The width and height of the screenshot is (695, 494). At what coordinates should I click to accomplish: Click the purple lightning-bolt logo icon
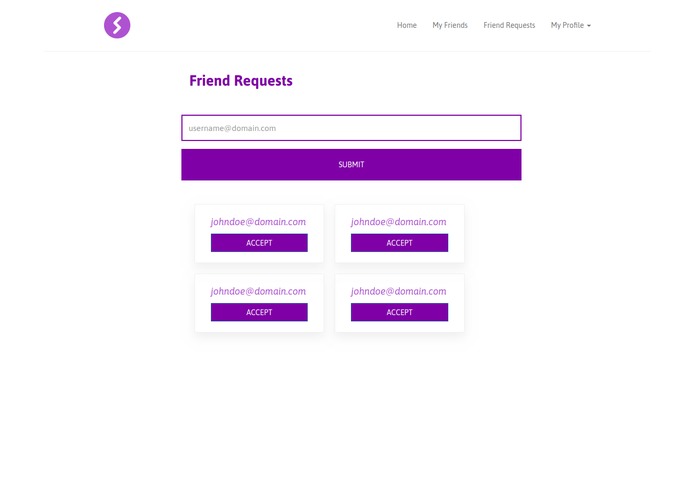click(x=117, y=25)
